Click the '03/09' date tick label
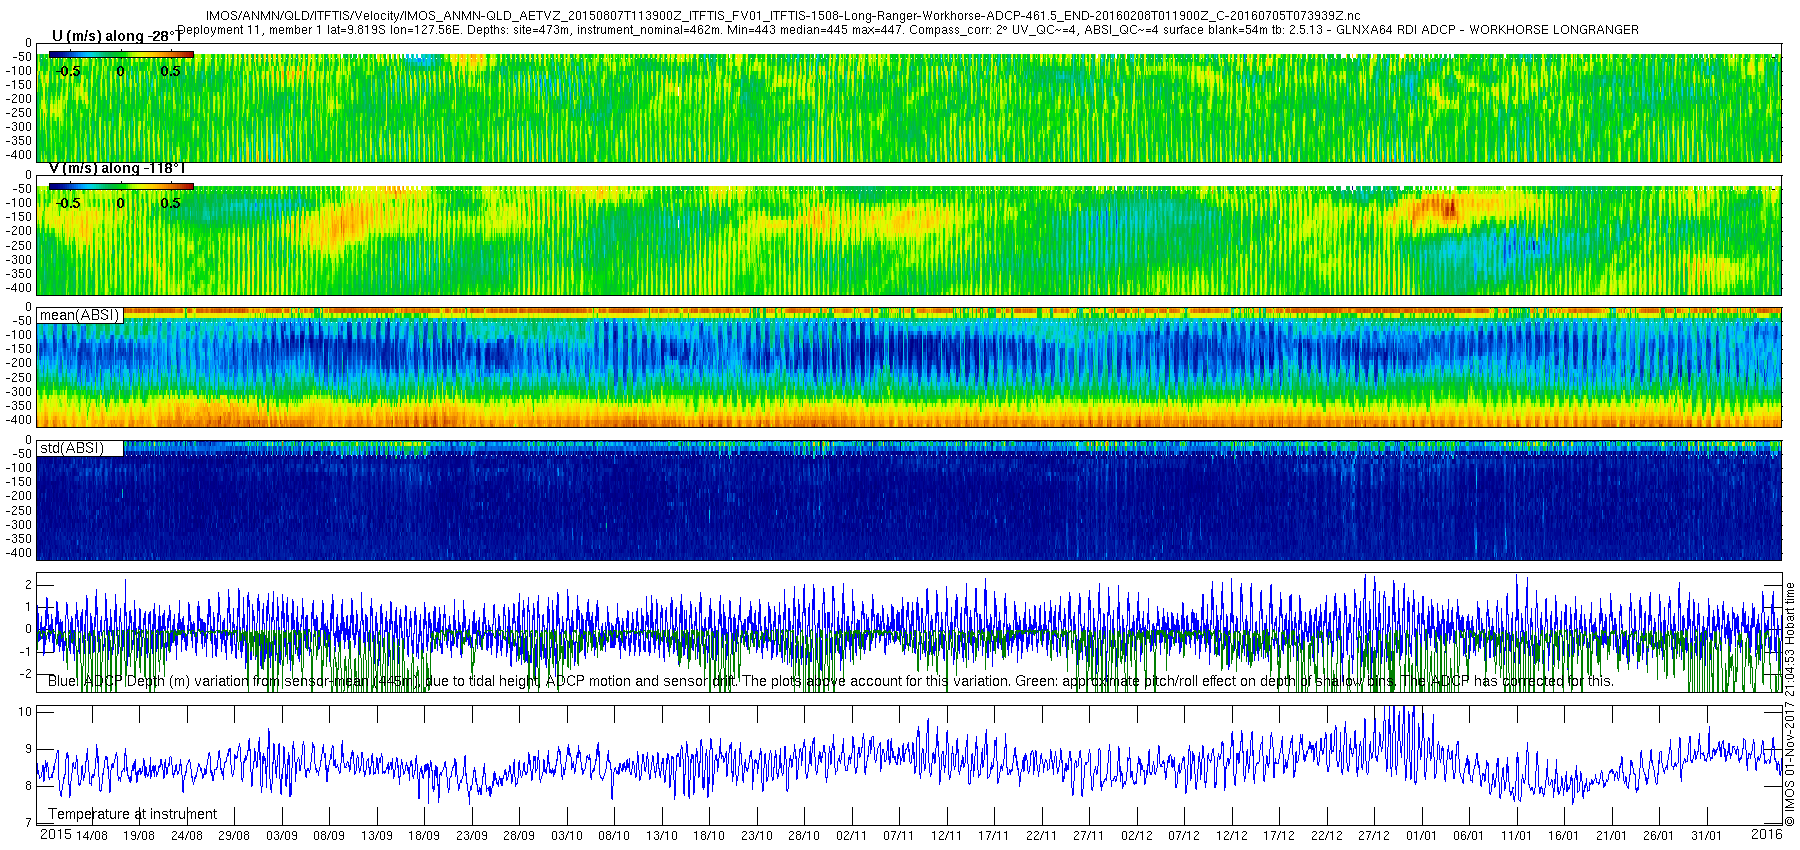This screenshot has width=1800, height=850. 282,836
